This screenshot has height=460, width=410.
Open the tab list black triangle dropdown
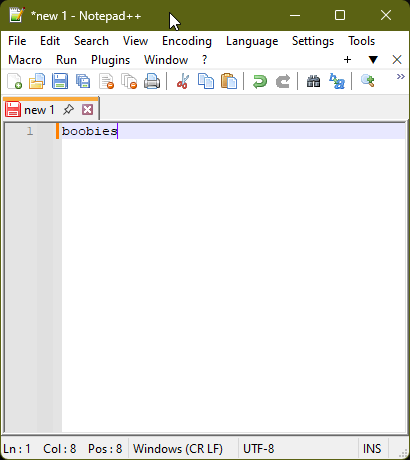click(x=373, y=60)
